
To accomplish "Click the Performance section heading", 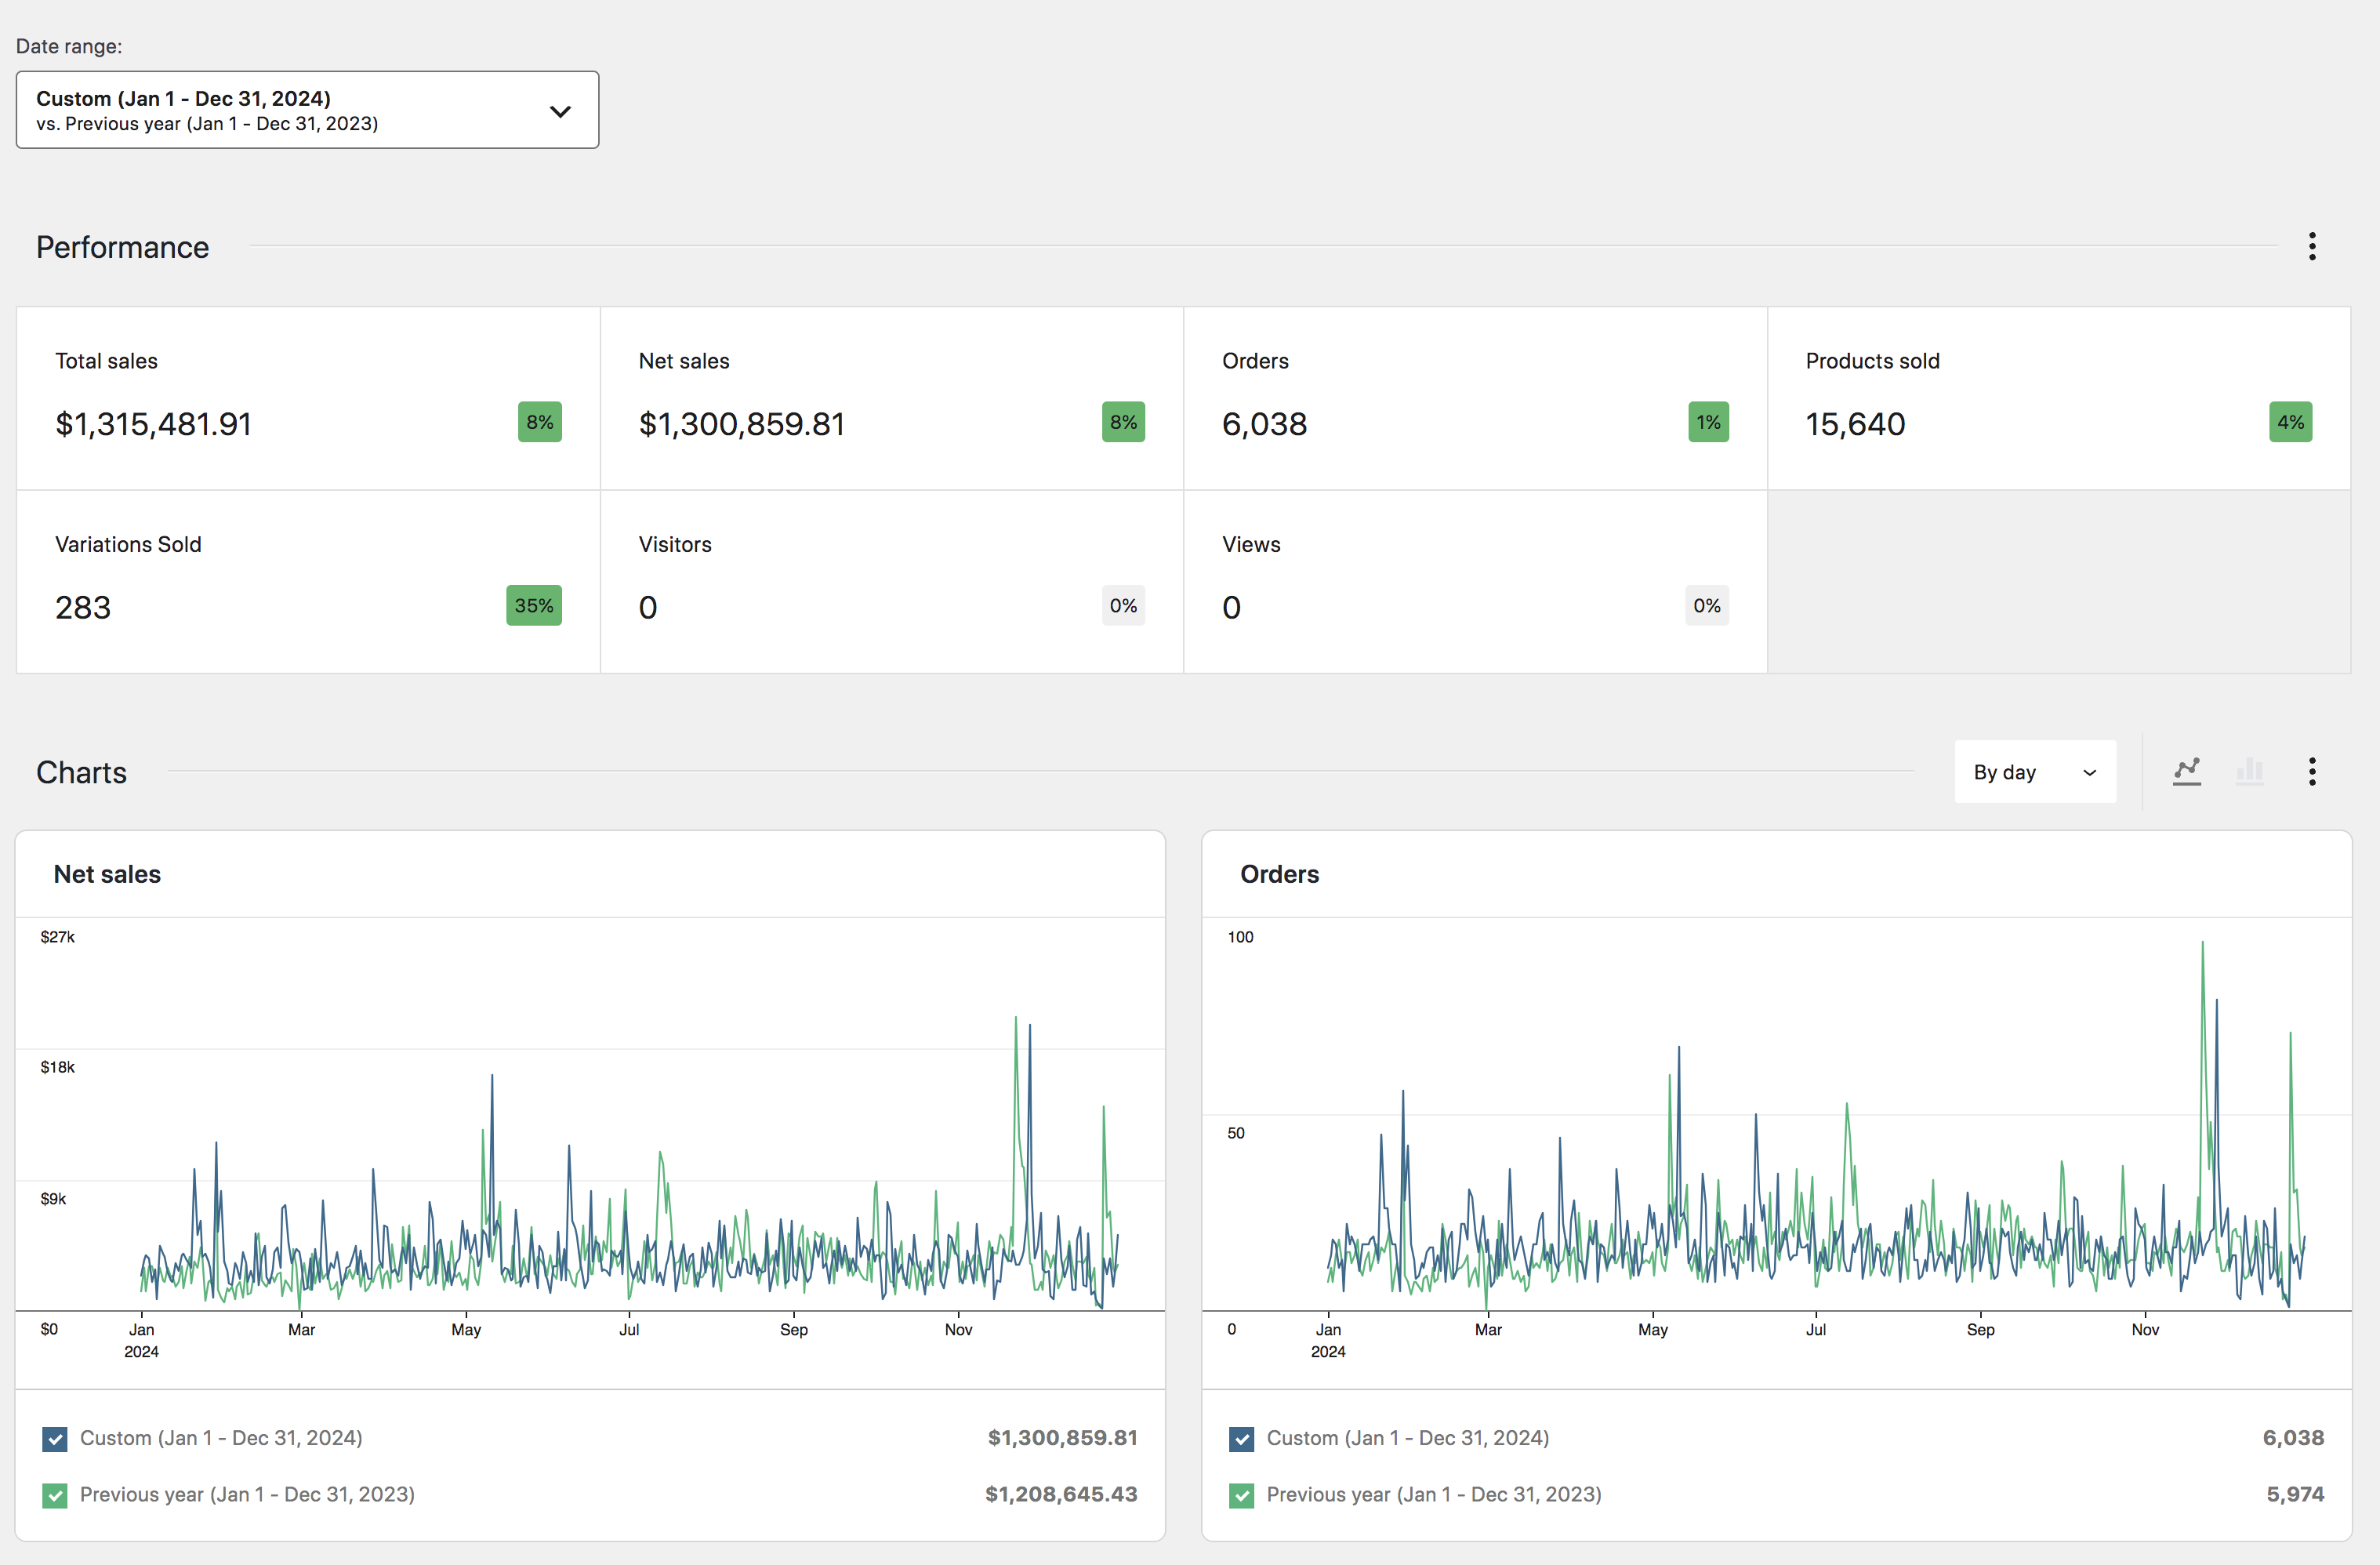I will click(x=122, y=247).
